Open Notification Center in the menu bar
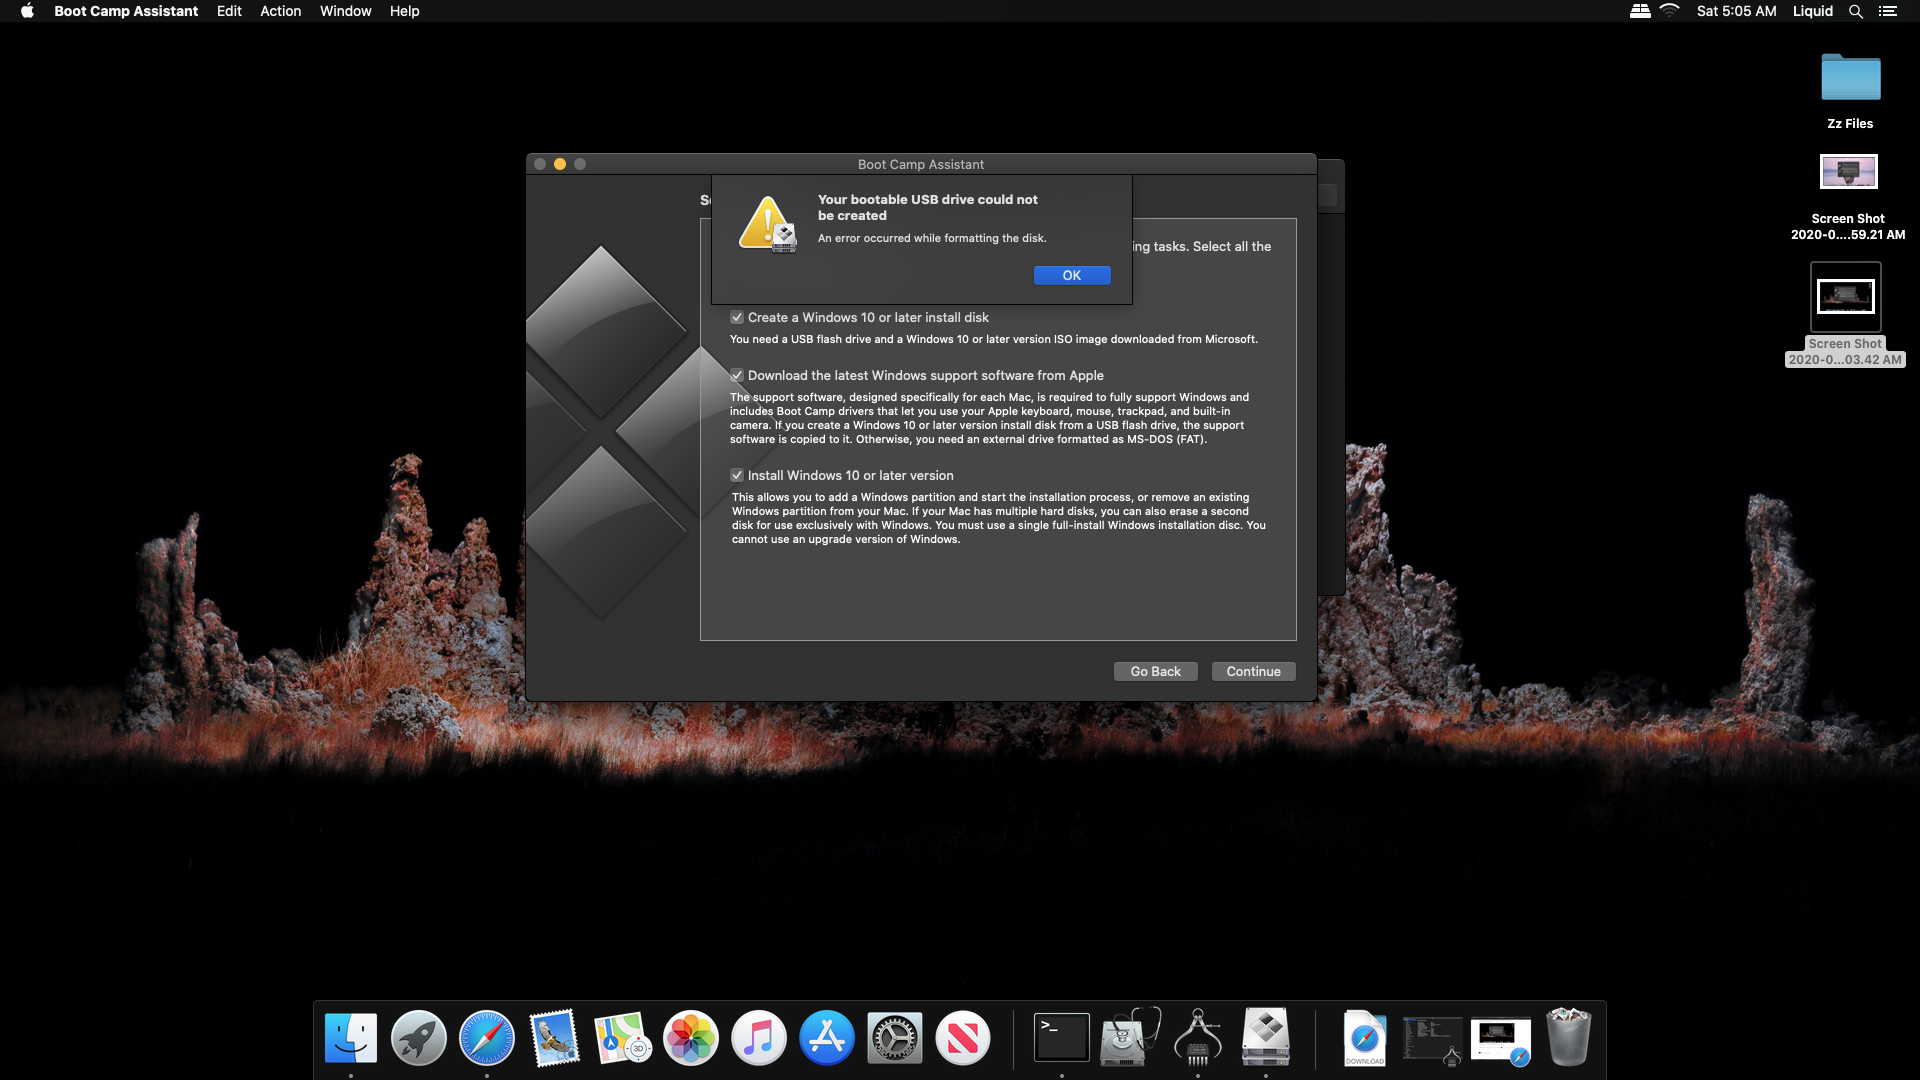The width and height of the screenshot is (1920, 1080). 1887,11
